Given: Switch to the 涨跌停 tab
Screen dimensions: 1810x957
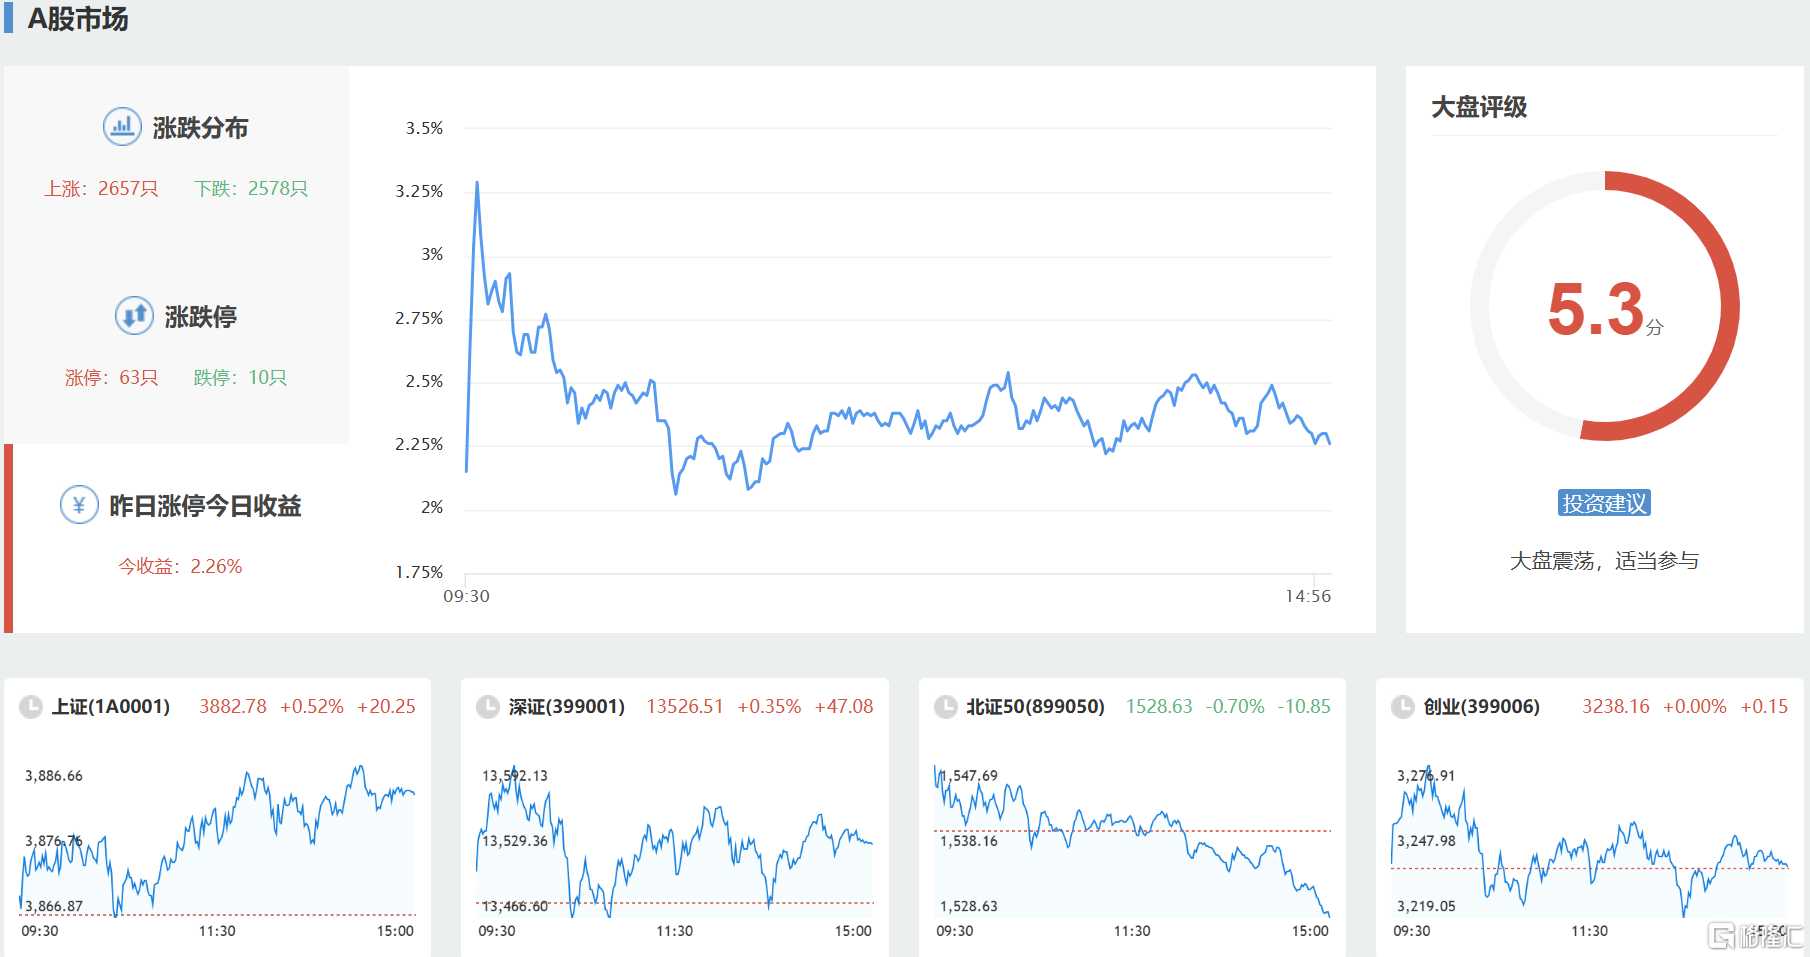Looking at the screenshot, I should coord(200,317).
